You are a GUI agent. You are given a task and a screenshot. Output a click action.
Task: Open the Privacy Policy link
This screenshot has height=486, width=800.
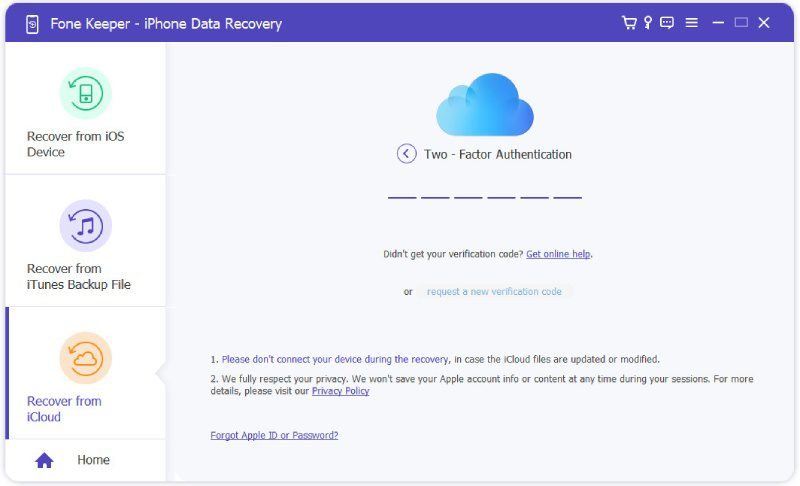(x=340, y=391)
